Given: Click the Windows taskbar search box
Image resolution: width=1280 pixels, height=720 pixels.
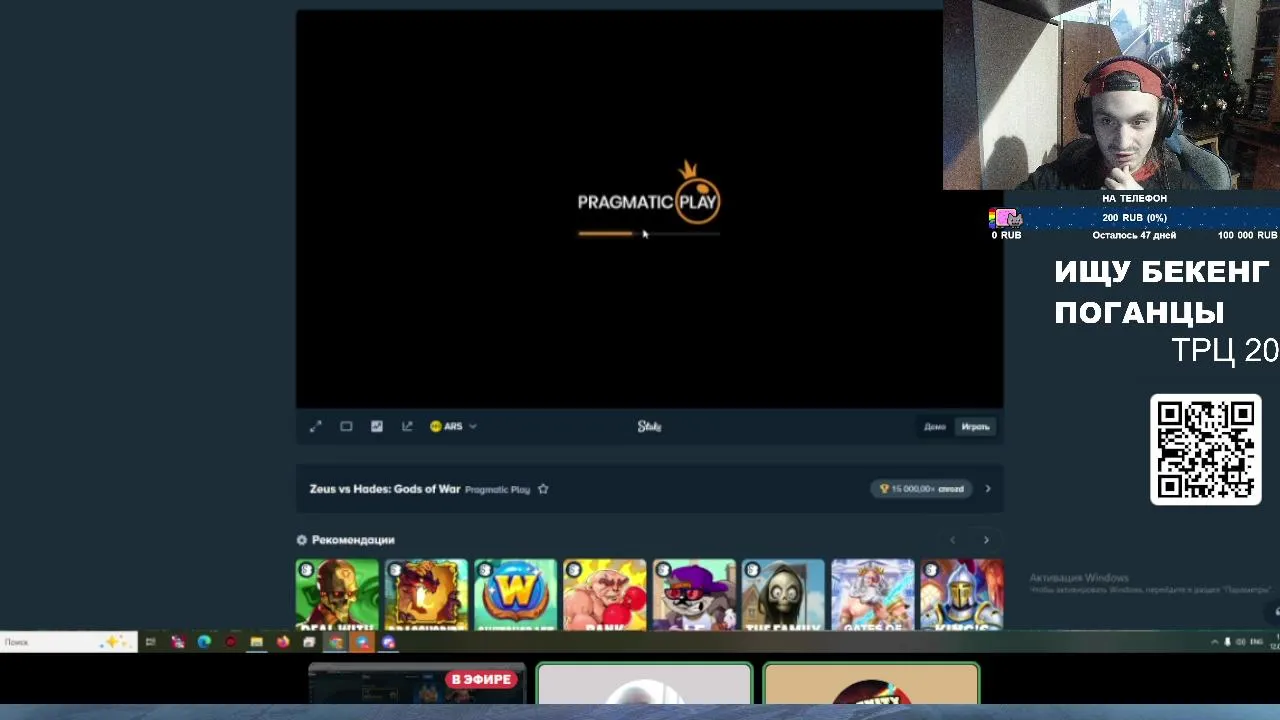Looking at the screenshot, I should 68,642.
